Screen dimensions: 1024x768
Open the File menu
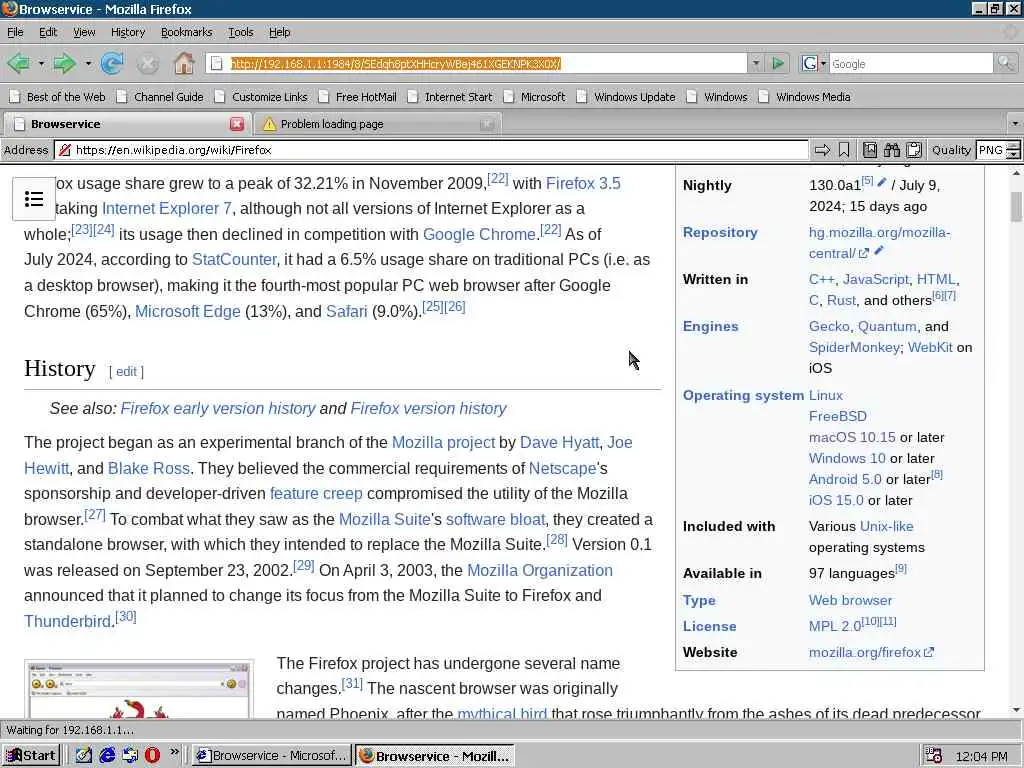pos(15,32)
